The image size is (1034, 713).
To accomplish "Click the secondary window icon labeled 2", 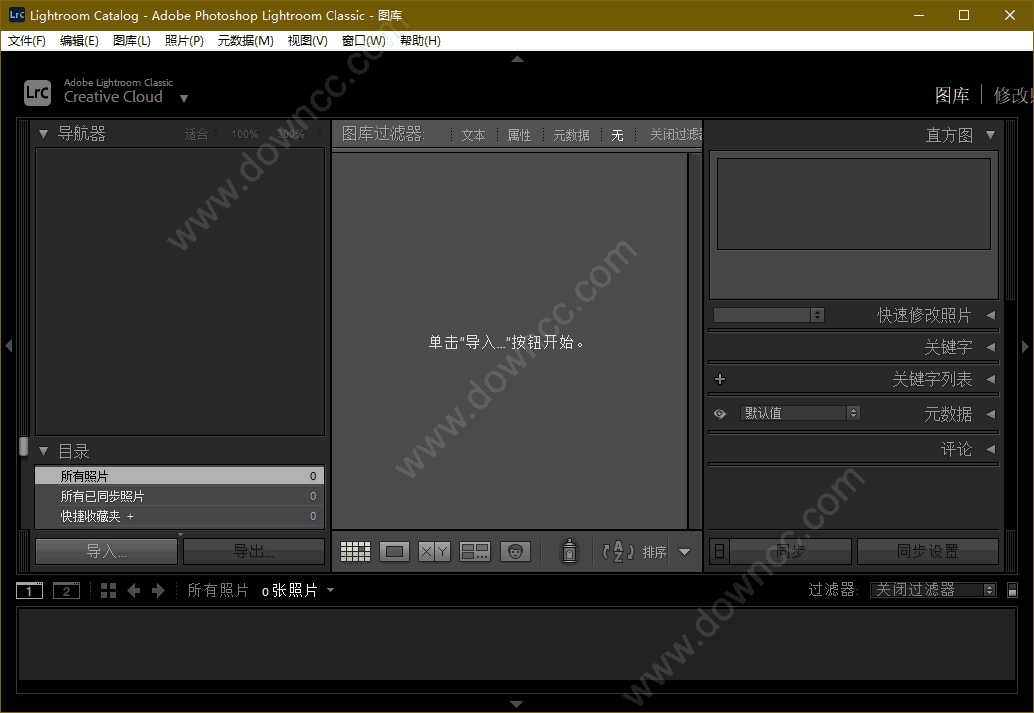I will pos(66,590).
